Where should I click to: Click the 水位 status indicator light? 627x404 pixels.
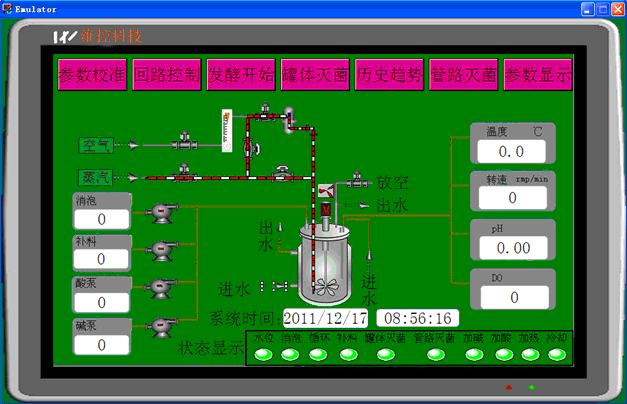pos(264,354)
